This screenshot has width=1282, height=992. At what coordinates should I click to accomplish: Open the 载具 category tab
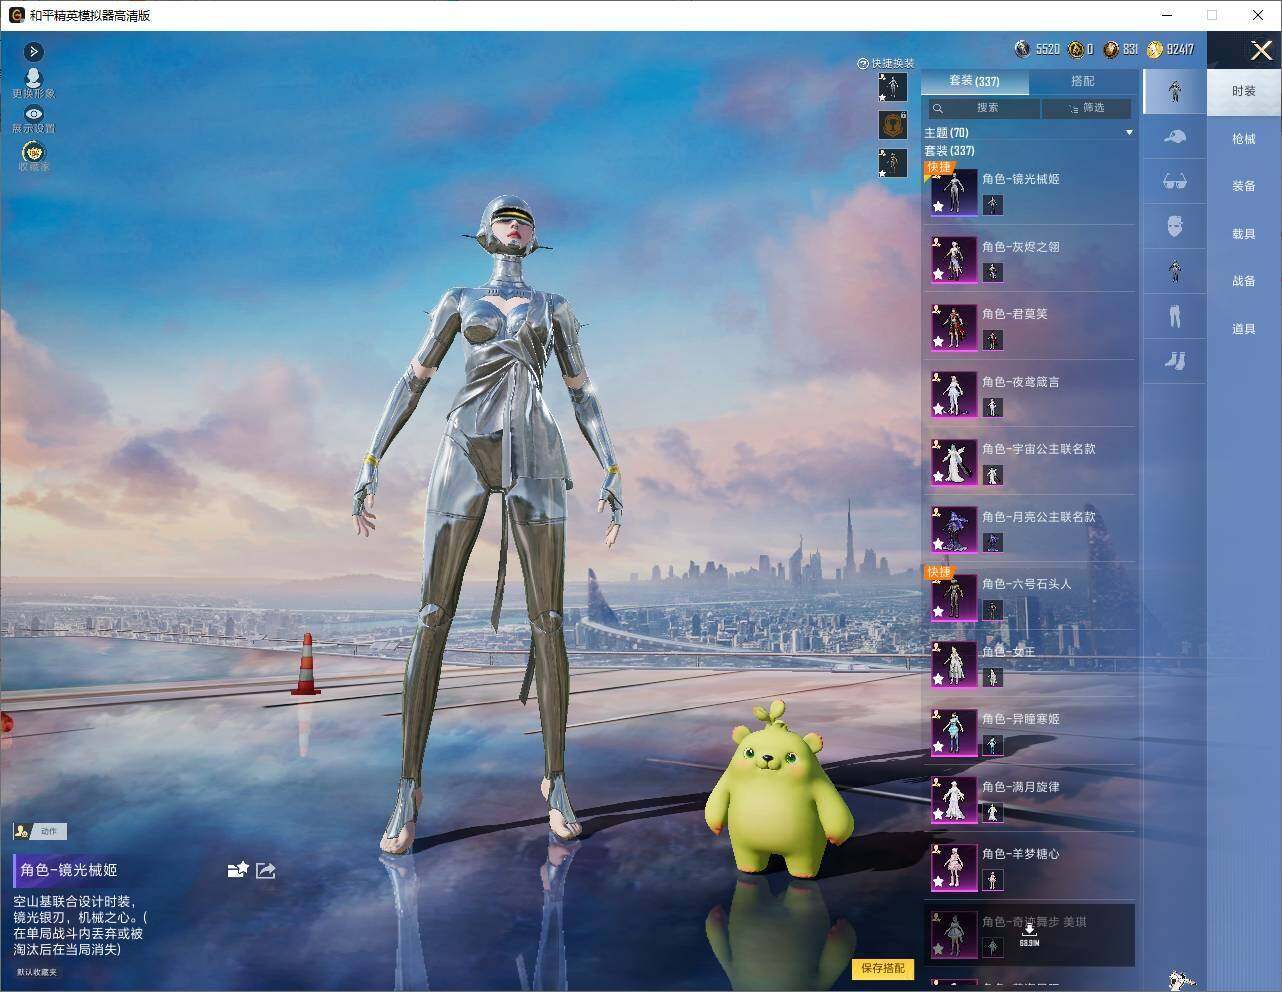[x=1244, y=234]
